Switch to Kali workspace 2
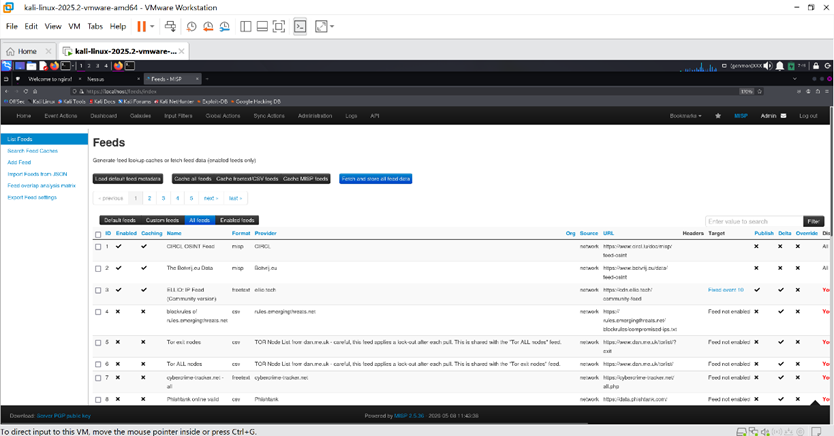834x436 pixels. pyautogui.click(x=89, y=66)
